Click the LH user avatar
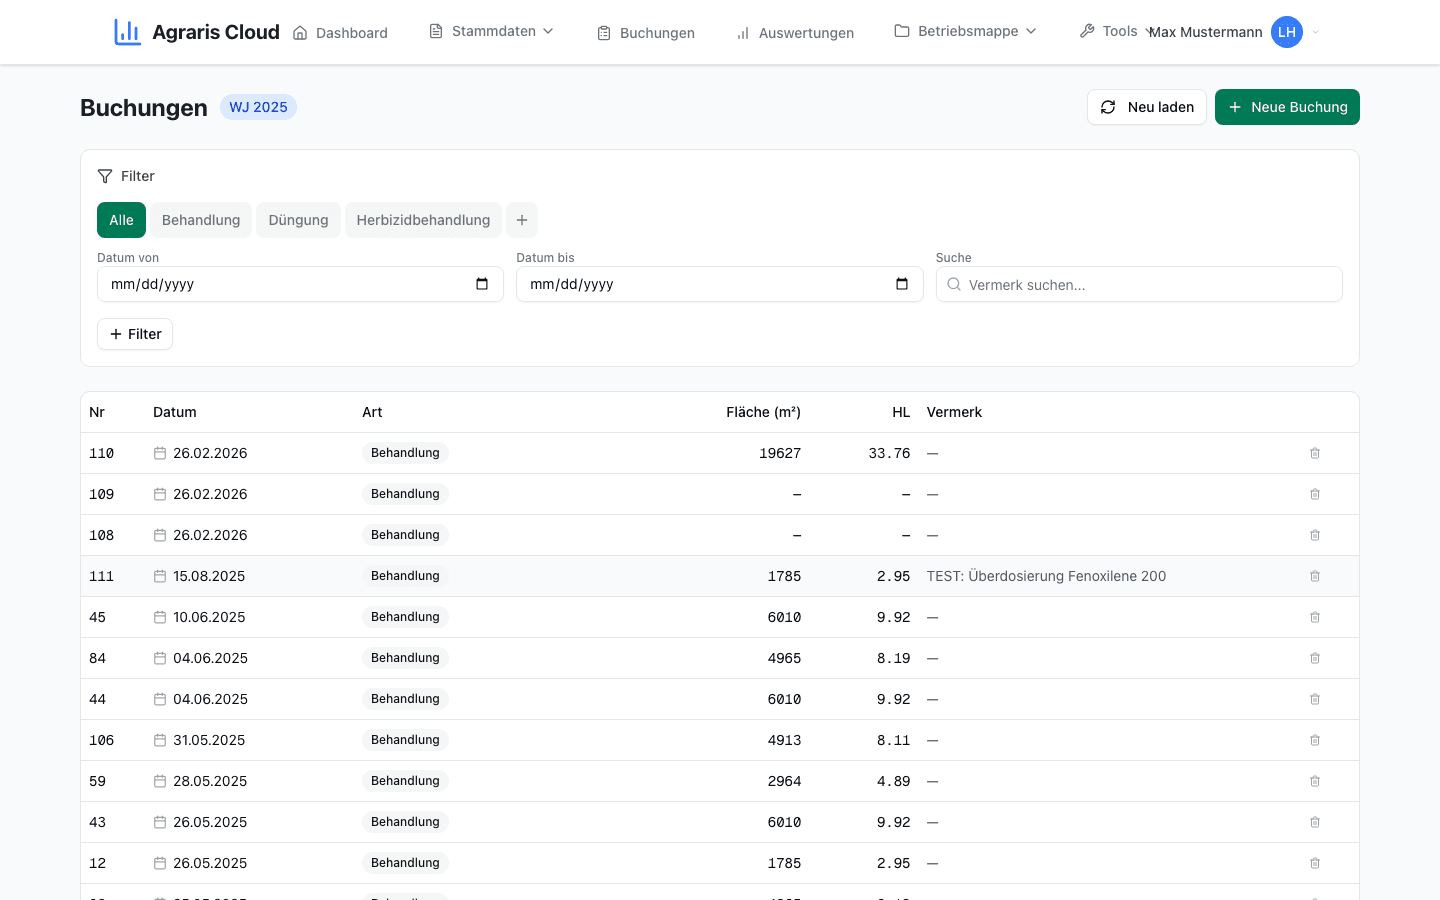This screenshot has width=1440, height=900. (1287, 32)
